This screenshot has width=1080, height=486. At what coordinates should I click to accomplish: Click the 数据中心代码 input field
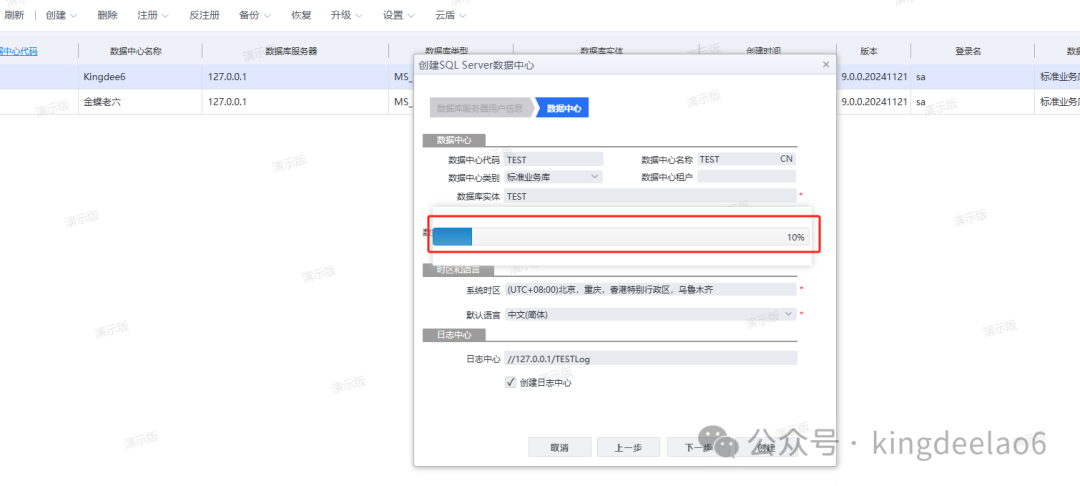pyautogui.click(x=553, y=159)
